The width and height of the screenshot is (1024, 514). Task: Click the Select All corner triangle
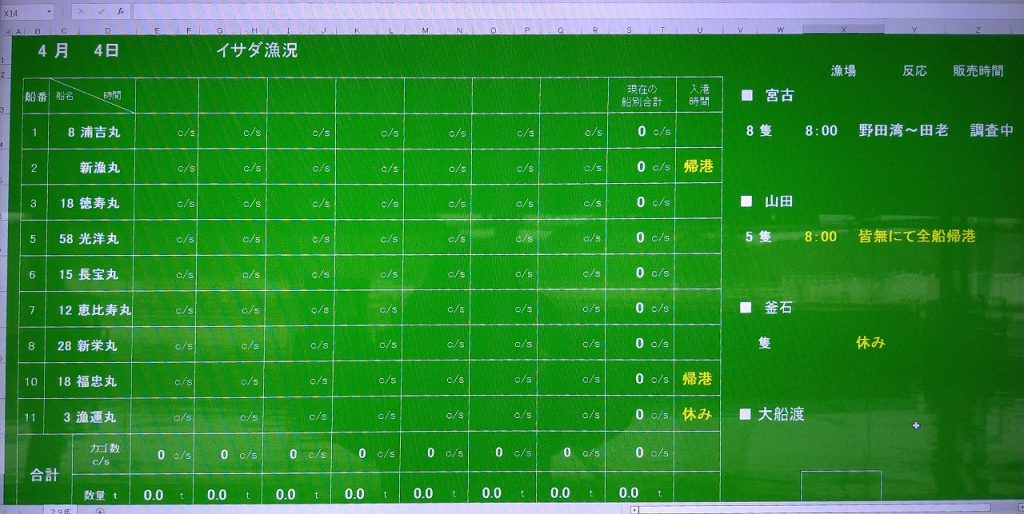click(6, 29)
